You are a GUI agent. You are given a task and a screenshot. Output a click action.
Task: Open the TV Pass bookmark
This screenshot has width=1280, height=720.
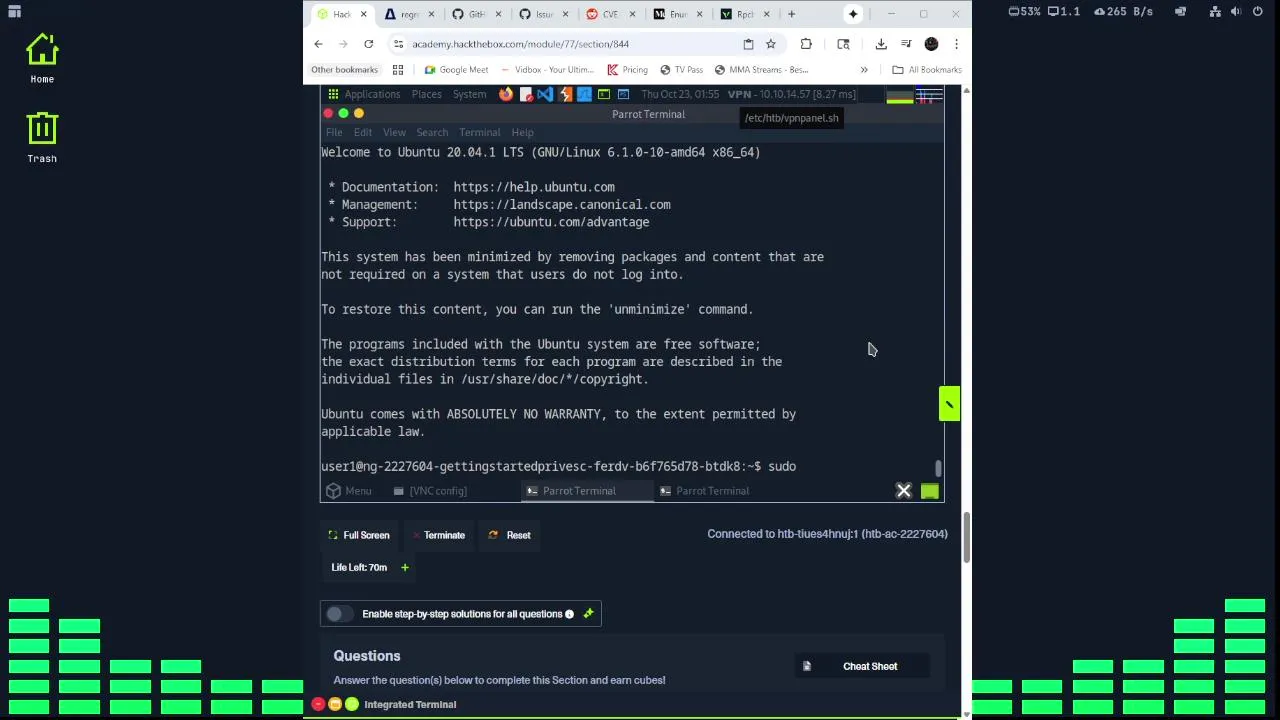tap(682, 70)
